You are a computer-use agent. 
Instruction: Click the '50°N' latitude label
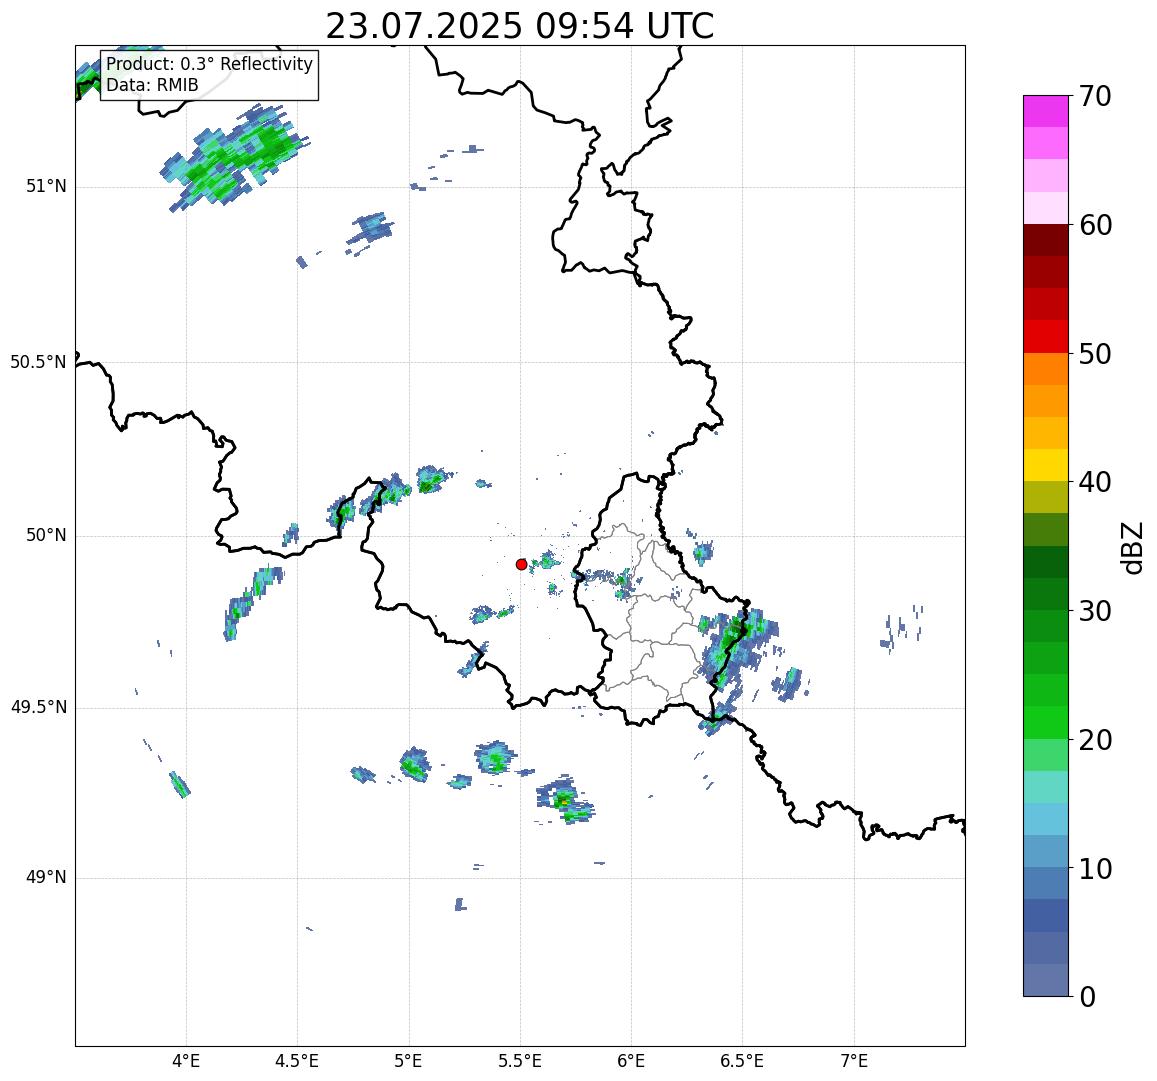(x=46, y=535)
